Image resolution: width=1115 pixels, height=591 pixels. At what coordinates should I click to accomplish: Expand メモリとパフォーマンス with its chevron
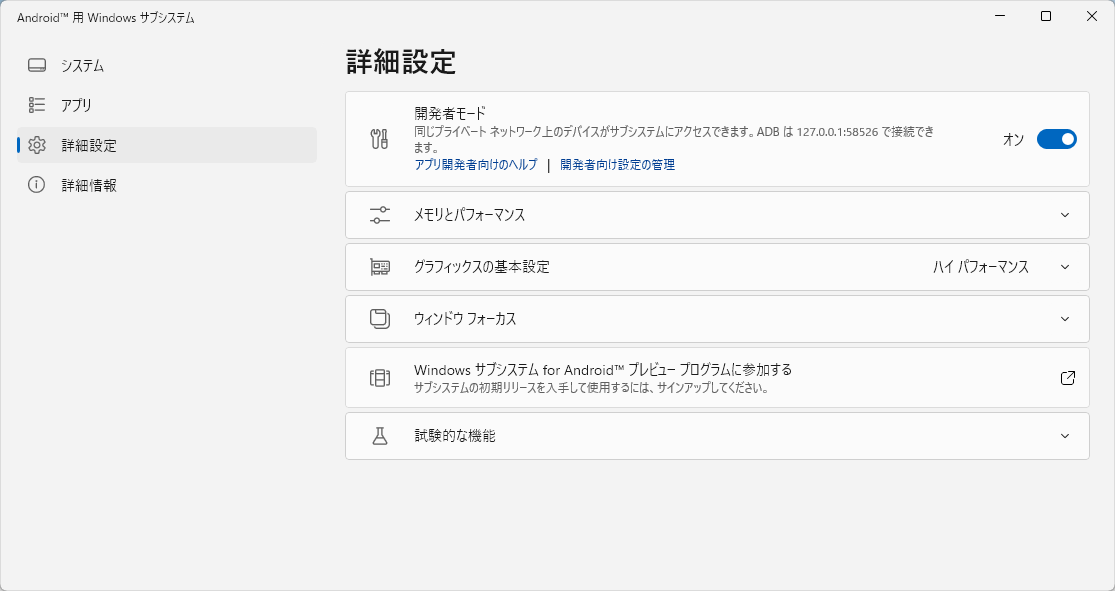click(x=1065, y=215)
